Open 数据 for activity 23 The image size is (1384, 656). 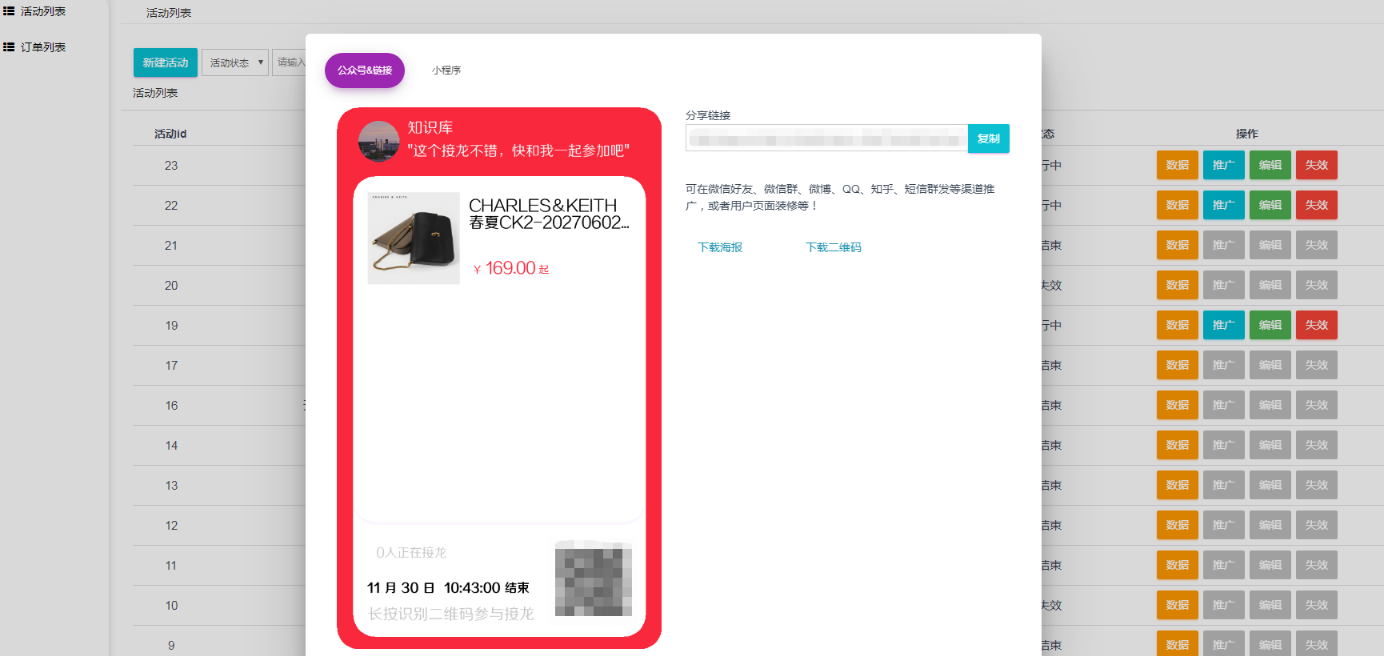[1177, 165]
